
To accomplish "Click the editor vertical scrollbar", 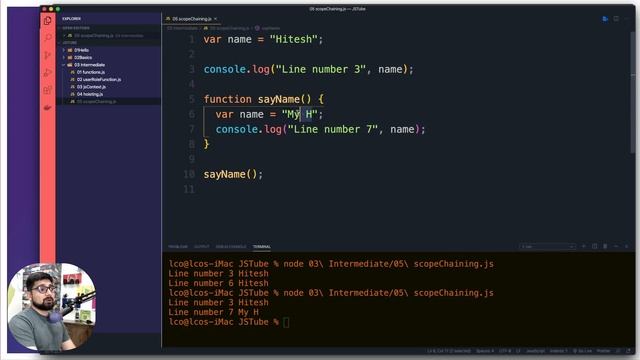I will 632,93.
